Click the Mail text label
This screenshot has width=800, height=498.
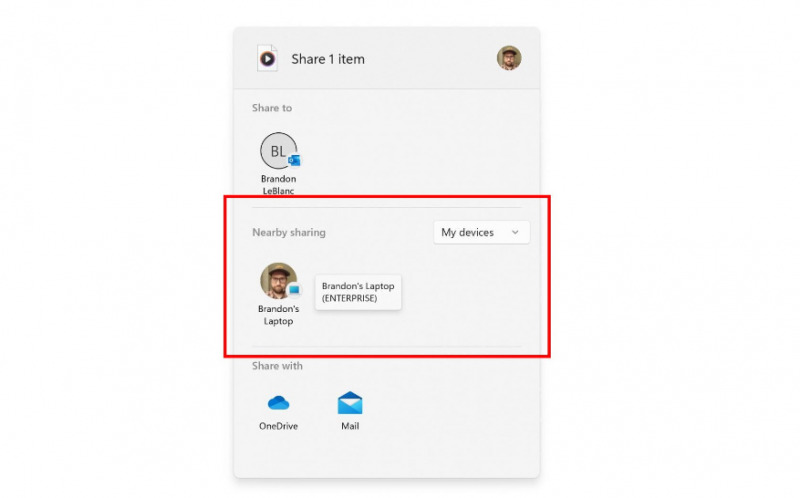(350, 426)
